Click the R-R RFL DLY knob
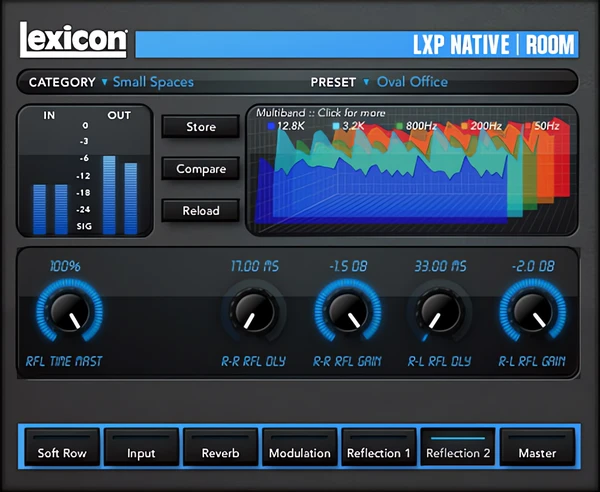 pos(253,311)
